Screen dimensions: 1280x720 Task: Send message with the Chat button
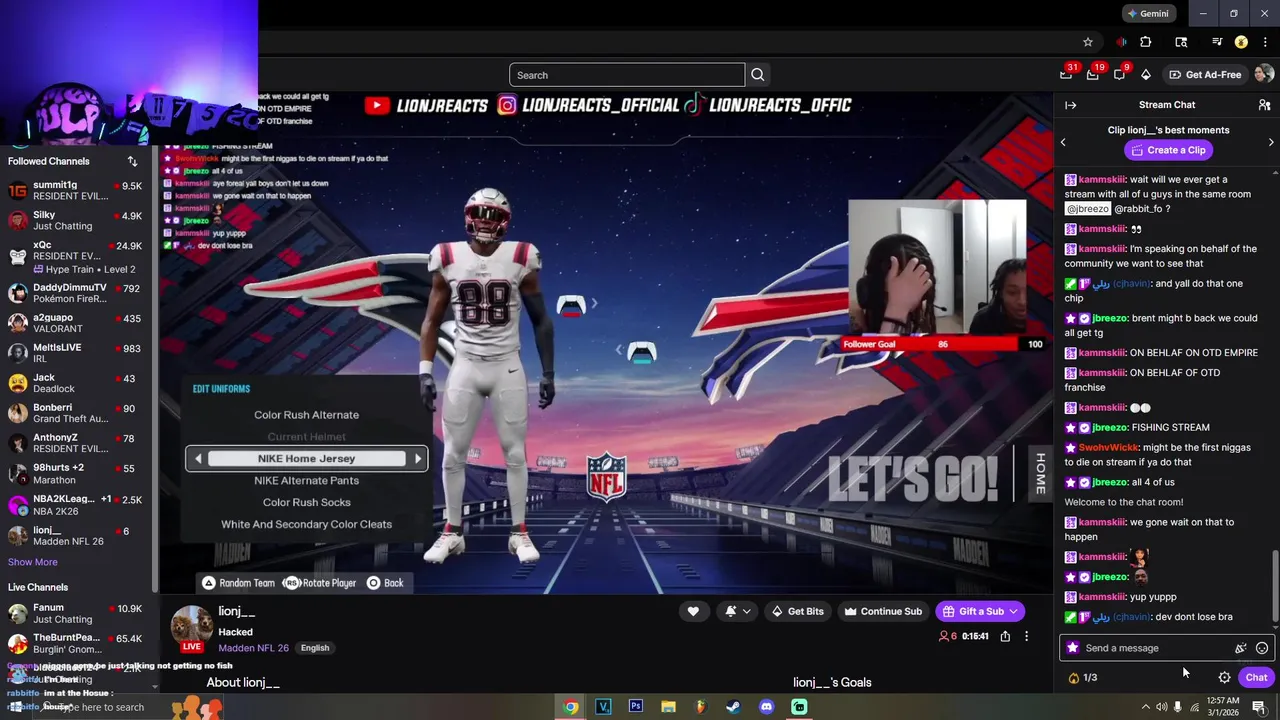pyautogui.click(x=1256, y=677)
